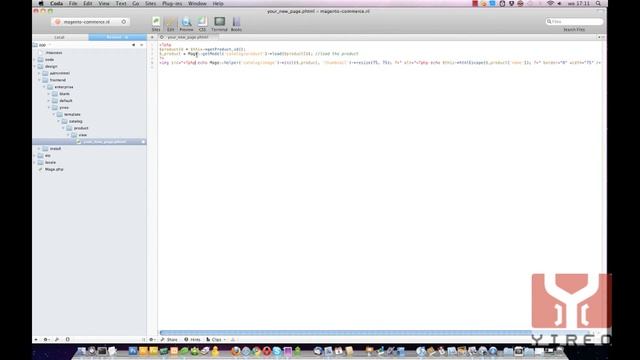Image resolution: width=640 pixels, height=360 pixels.
Task: Click the Wi-Fi menu bar icon
Action: (550, 3)
